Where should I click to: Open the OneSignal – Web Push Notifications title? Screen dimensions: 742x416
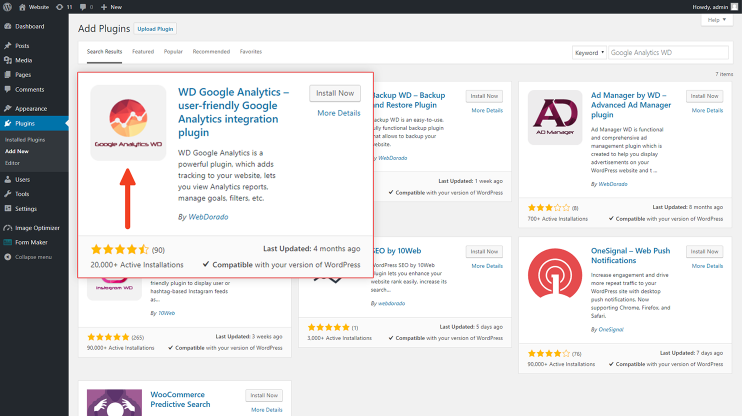click(630, 256)
